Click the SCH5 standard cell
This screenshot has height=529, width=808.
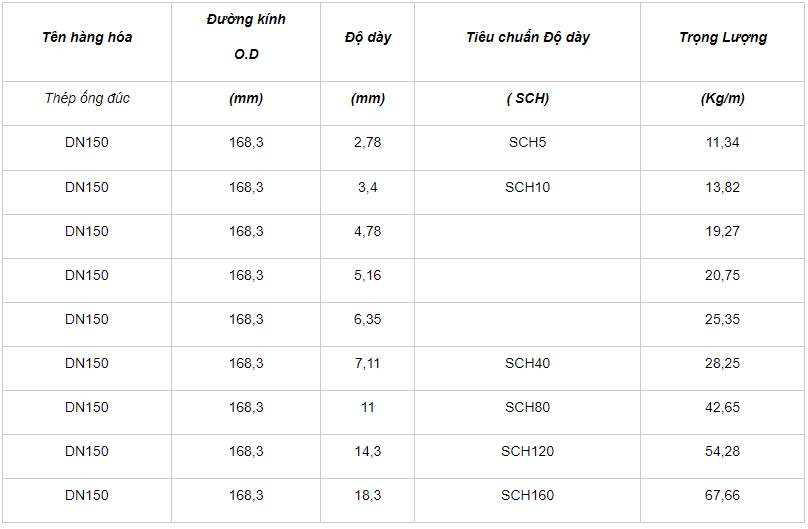527,142
